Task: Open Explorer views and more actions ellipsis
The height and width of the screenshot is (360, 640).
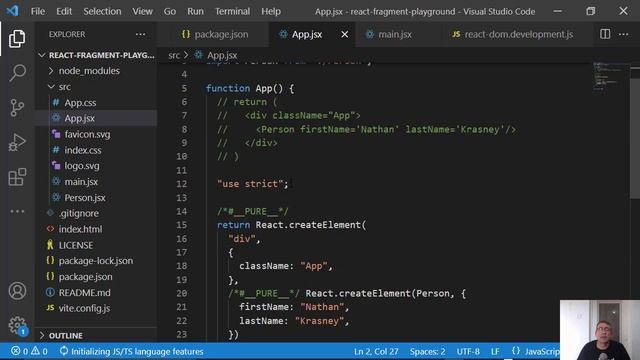Action: point(140,34)
